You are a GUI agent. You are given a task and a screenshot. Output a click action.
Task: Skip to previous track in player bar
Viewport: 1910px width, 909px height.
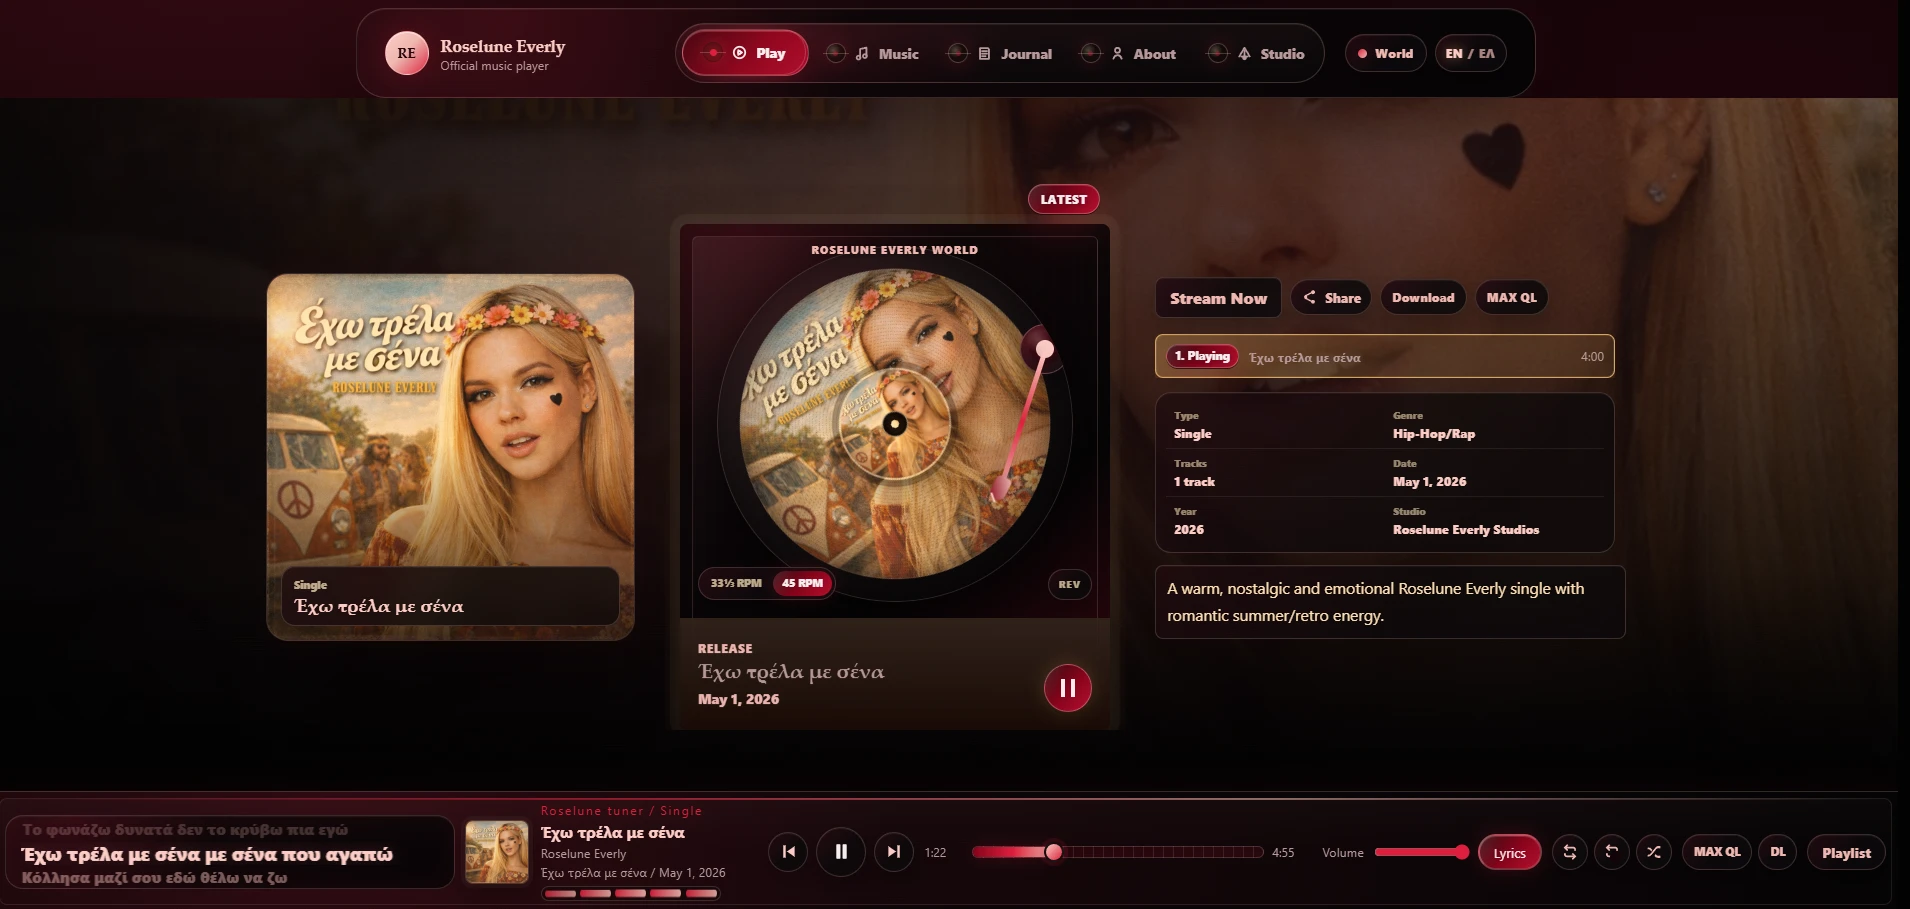[788, 852]
